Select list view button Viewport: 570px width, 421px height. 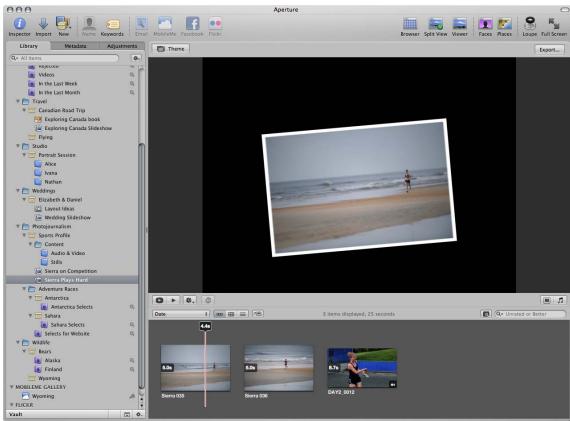click(243, 314)
